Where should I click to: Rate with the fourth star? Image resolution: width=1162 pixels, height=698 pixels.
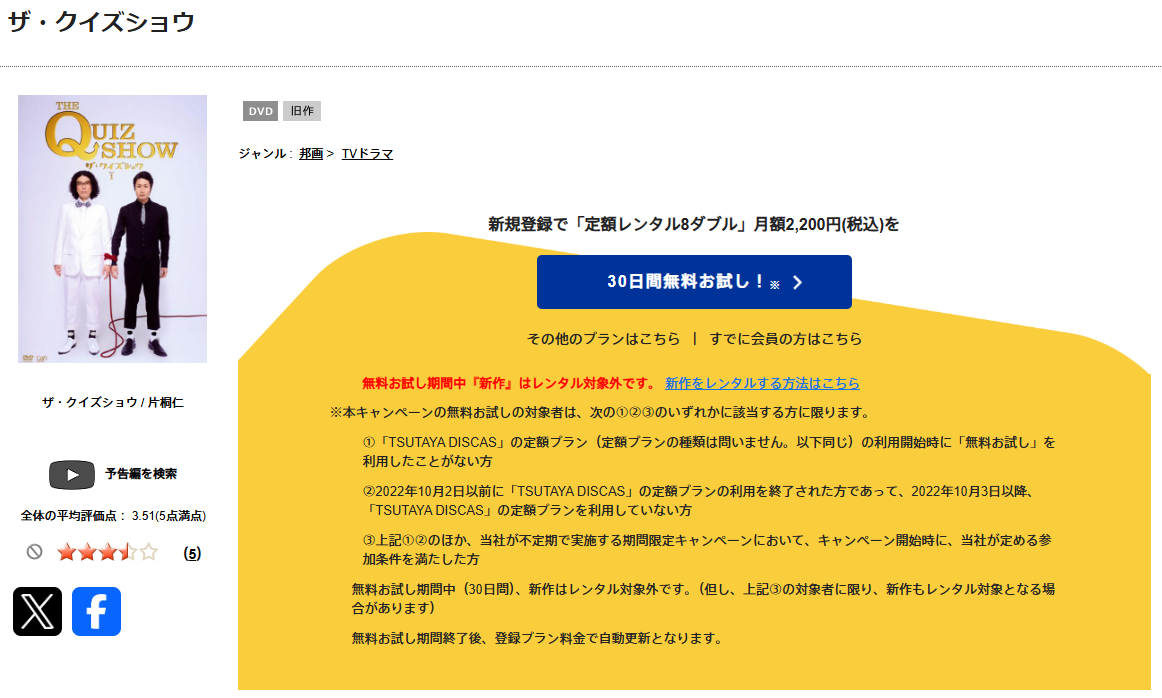click(128, 552)
